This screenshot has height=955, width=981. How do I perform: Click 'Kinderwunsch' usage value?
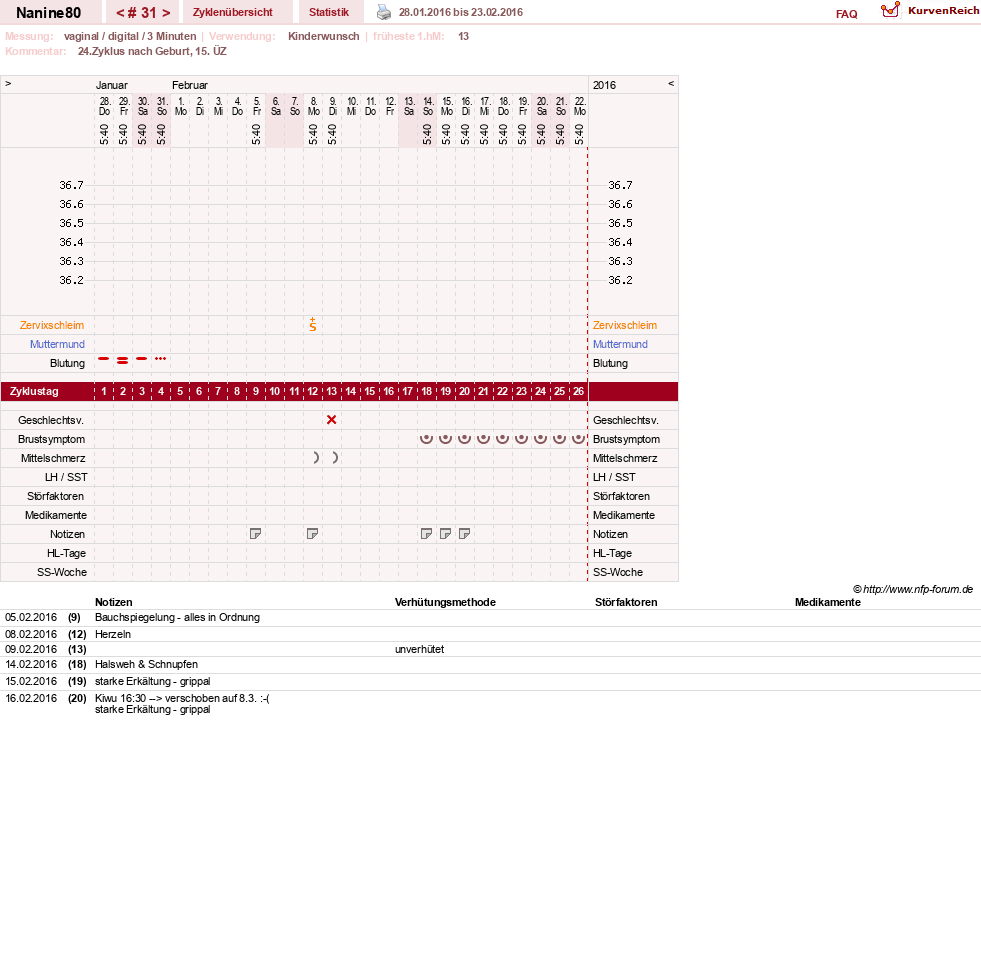(x=323, y=36)
